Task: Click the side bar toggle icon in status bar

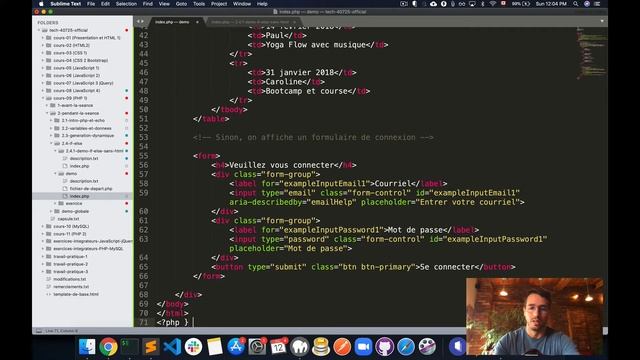Action: 39,331
